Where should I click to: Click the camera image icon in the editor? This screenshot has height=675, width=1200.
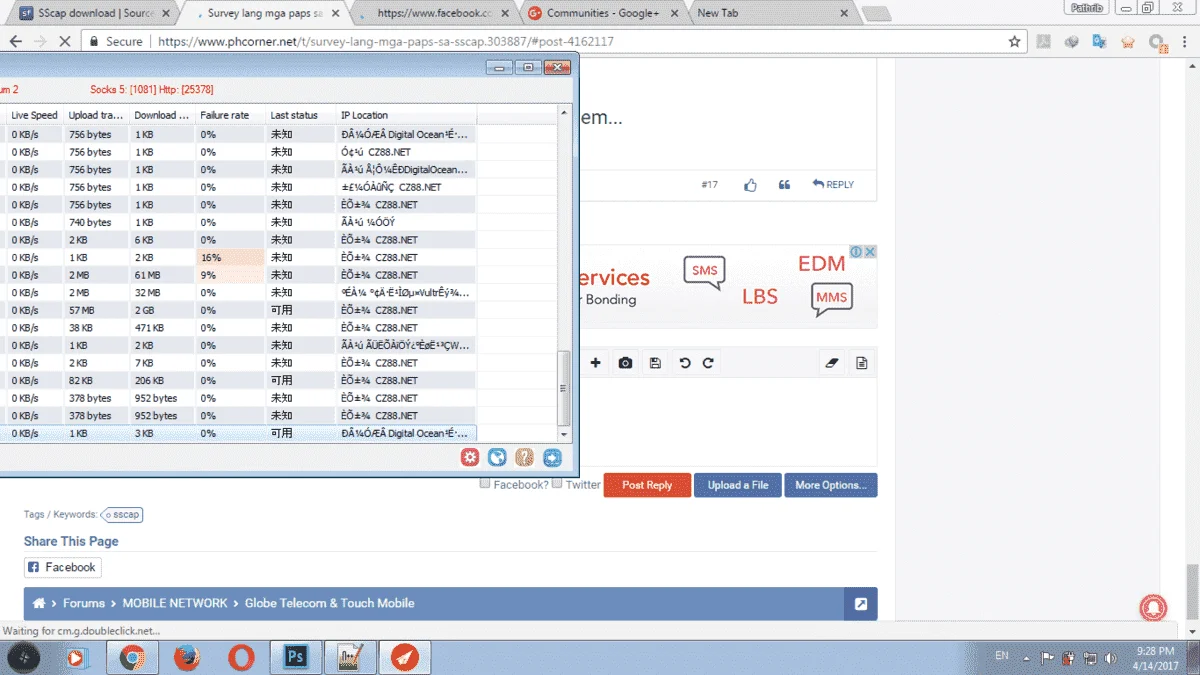point(625,363)
